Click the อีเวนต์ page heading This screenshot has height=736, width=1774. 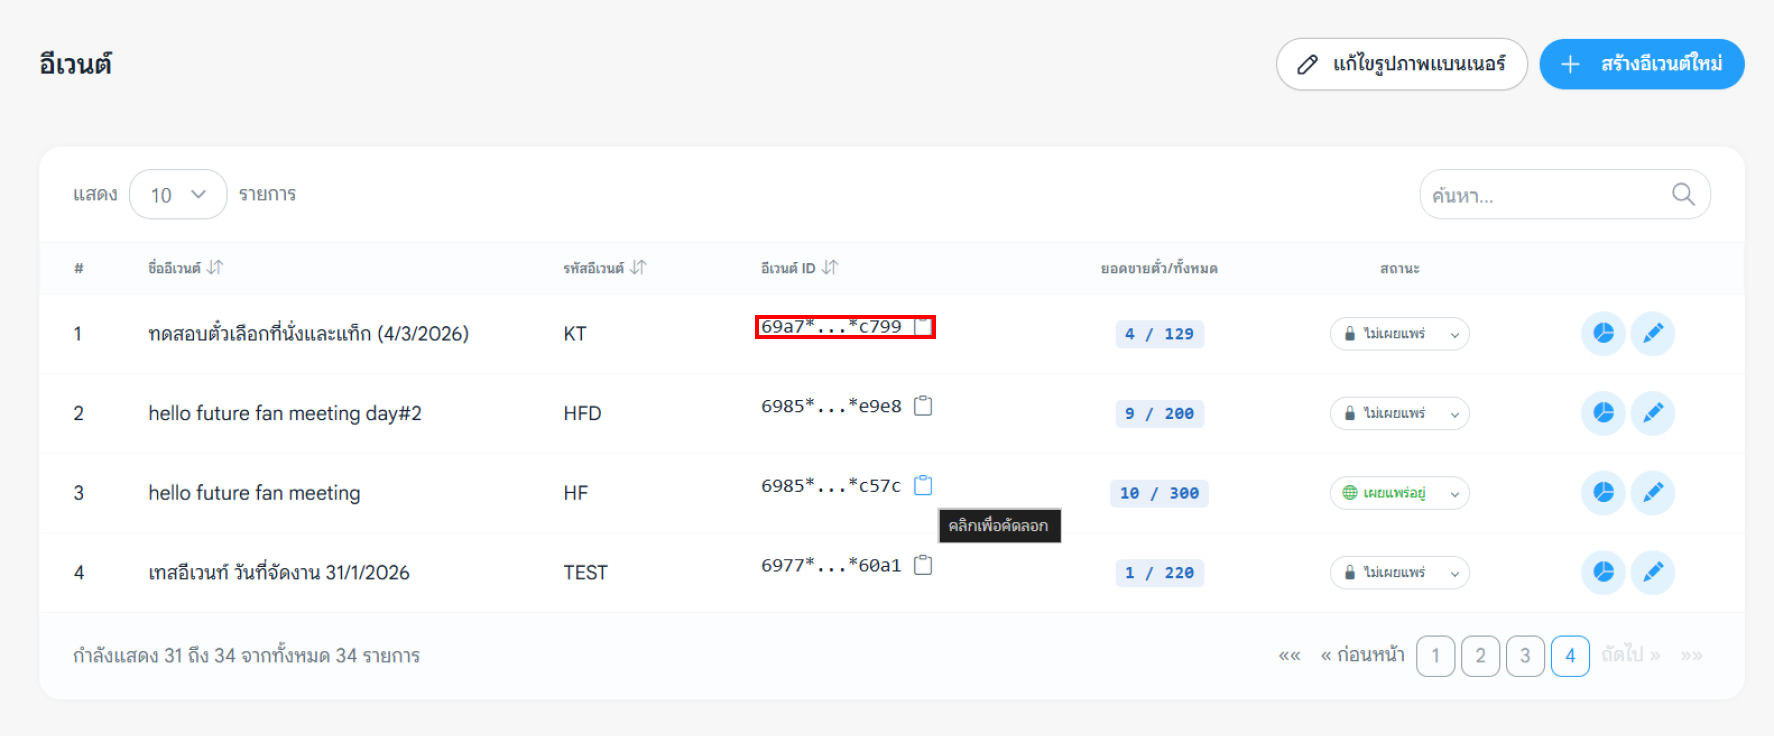pyautogui.click(x=75, y=64)
